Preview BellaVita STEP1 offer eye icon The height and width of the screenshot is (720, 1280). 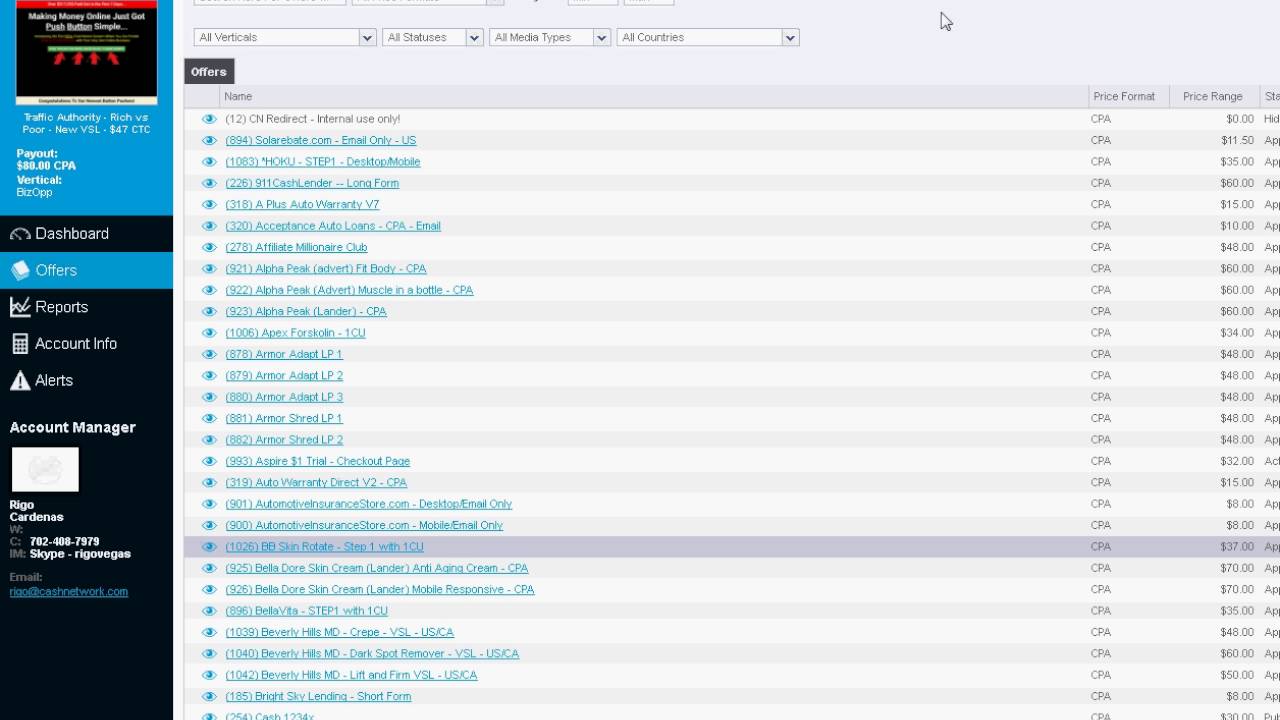[209, 611]
